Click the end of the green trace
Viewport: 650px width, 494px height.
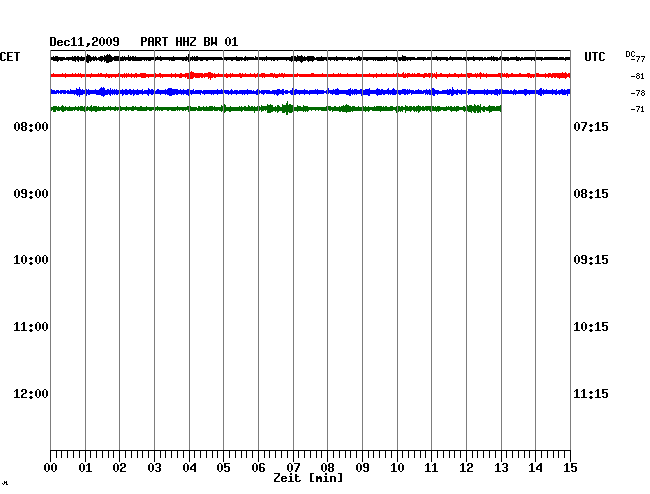pyautogui.click(x=499, y=108)
